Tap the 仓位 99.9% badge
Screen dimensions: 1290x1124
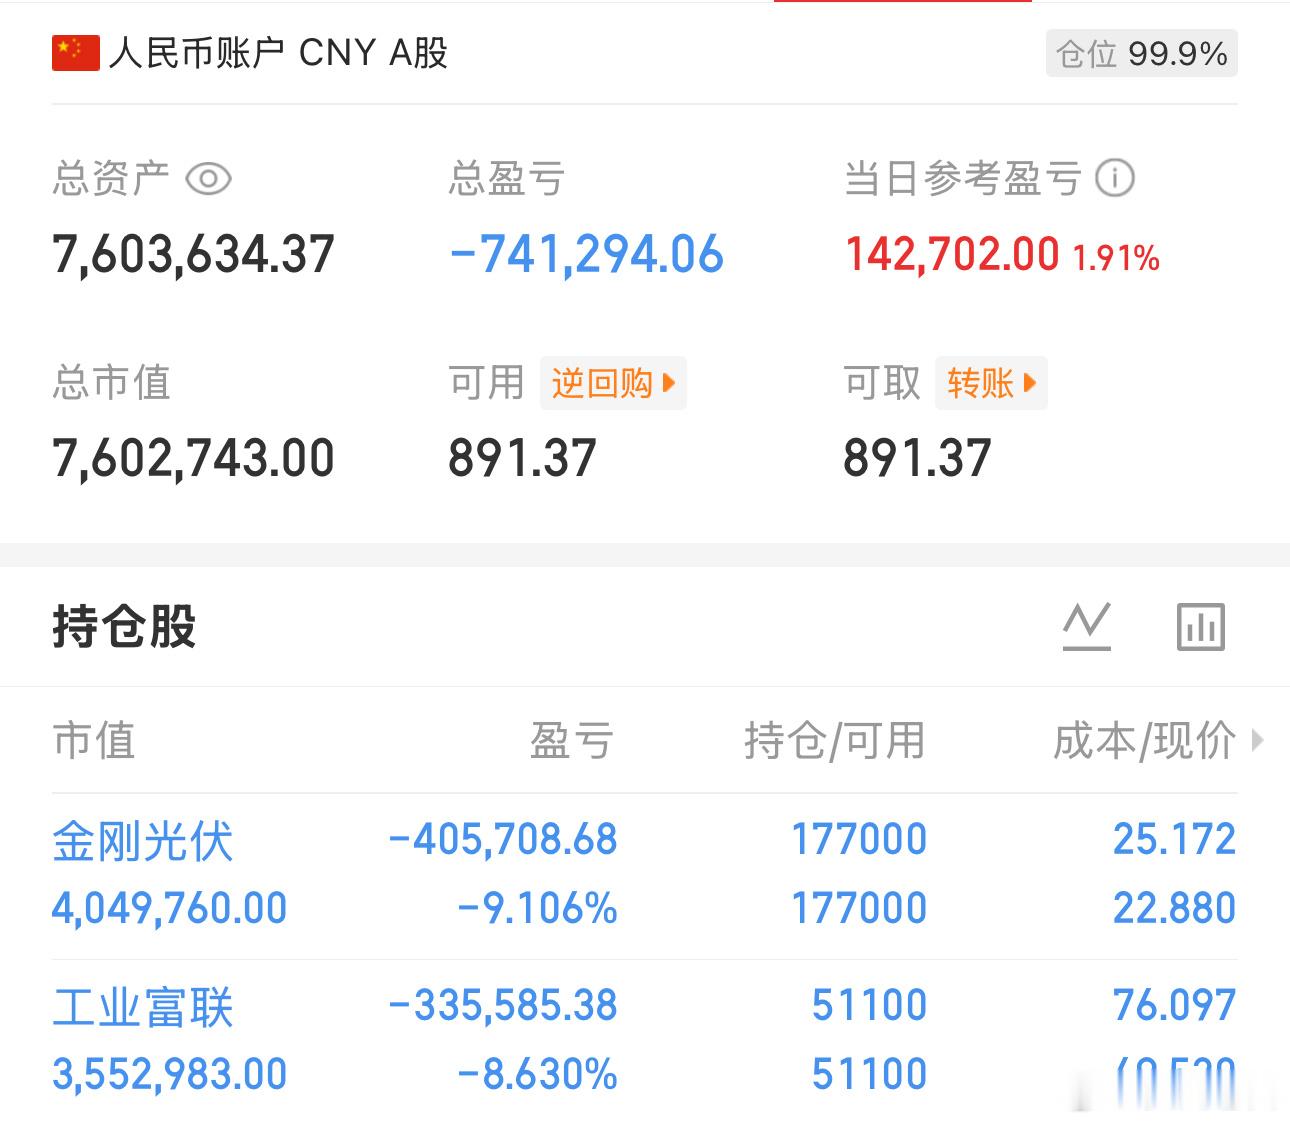[x=1142, y=53]
